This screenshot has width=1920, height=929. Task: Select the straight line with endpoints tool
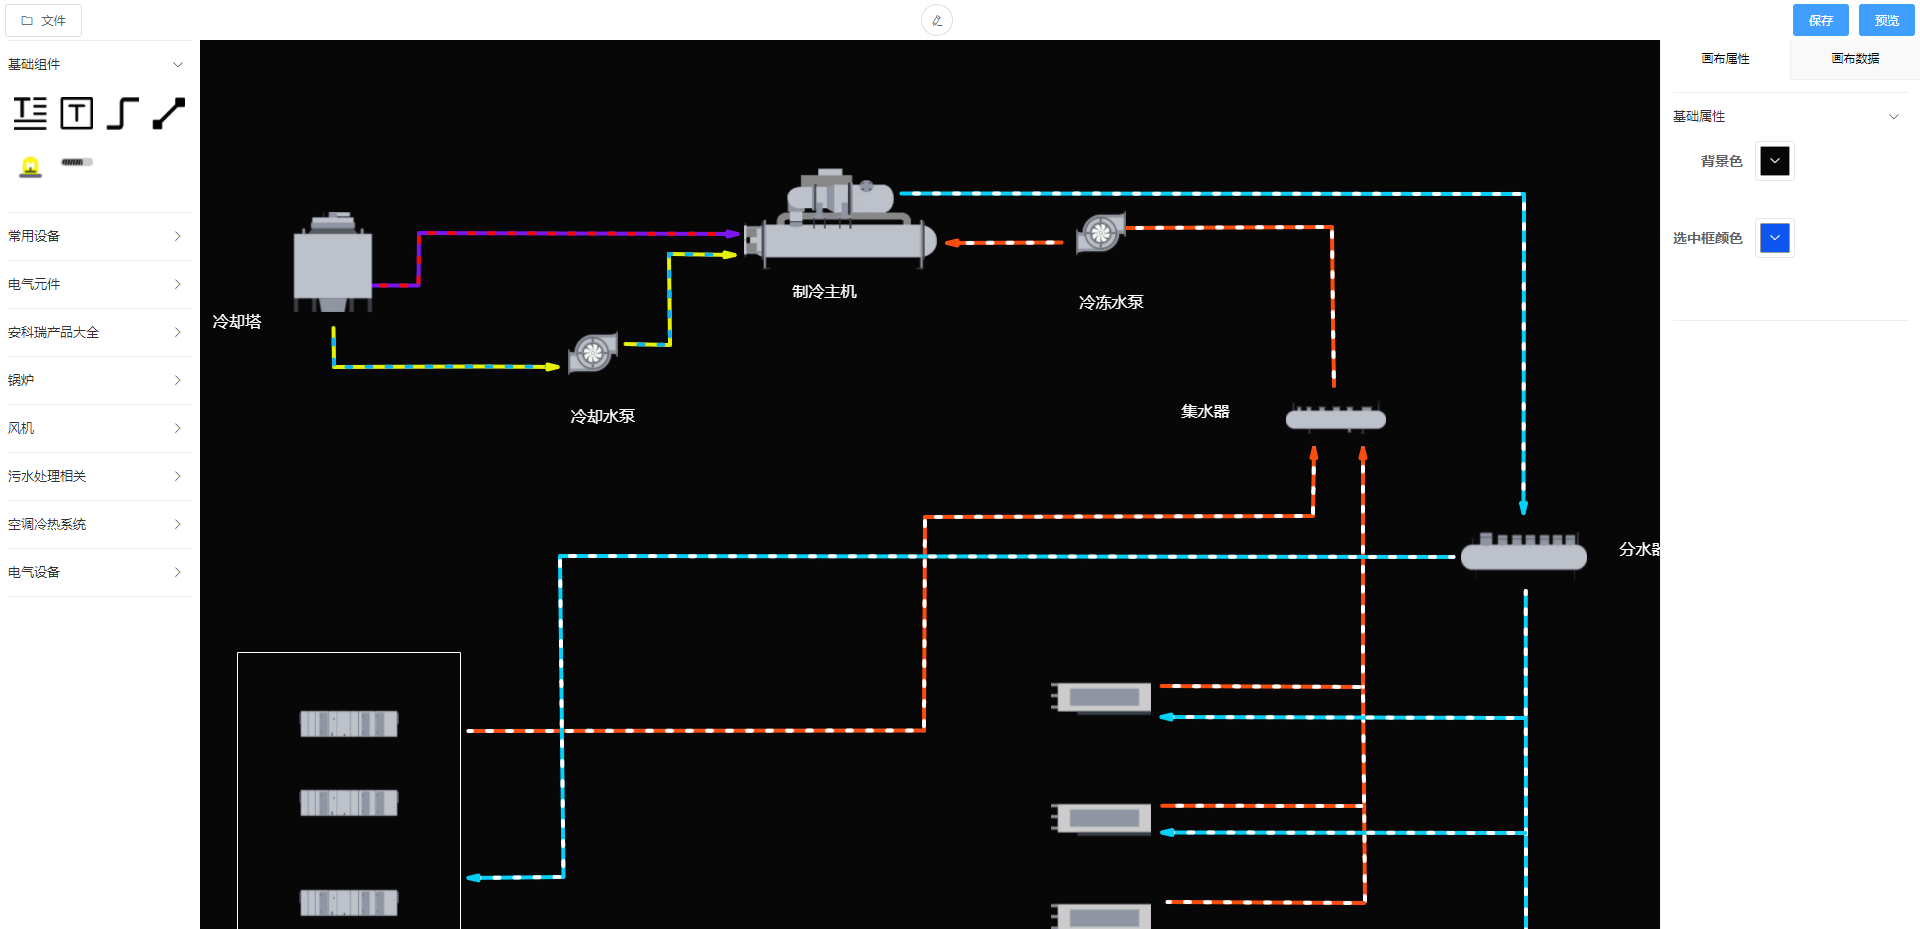pos(169,114)
